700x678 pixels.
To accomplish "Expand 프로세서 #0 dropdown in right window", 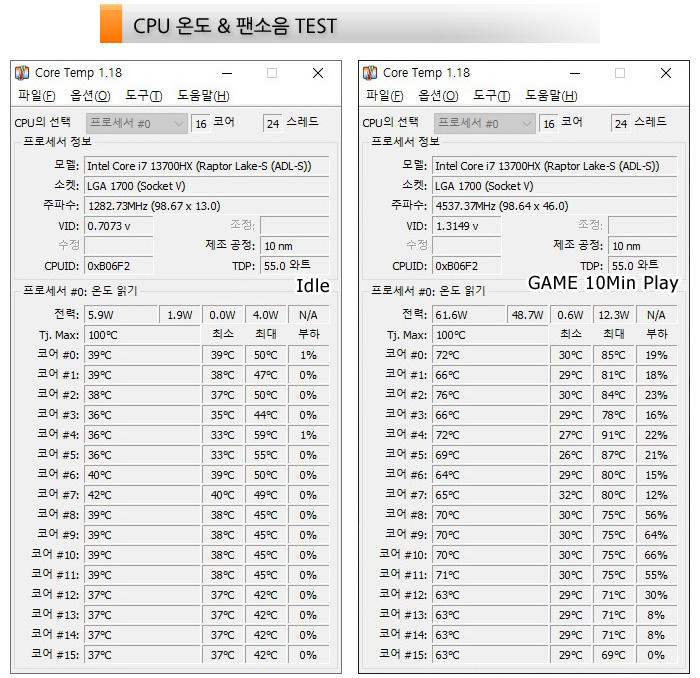I will [527, 123].
